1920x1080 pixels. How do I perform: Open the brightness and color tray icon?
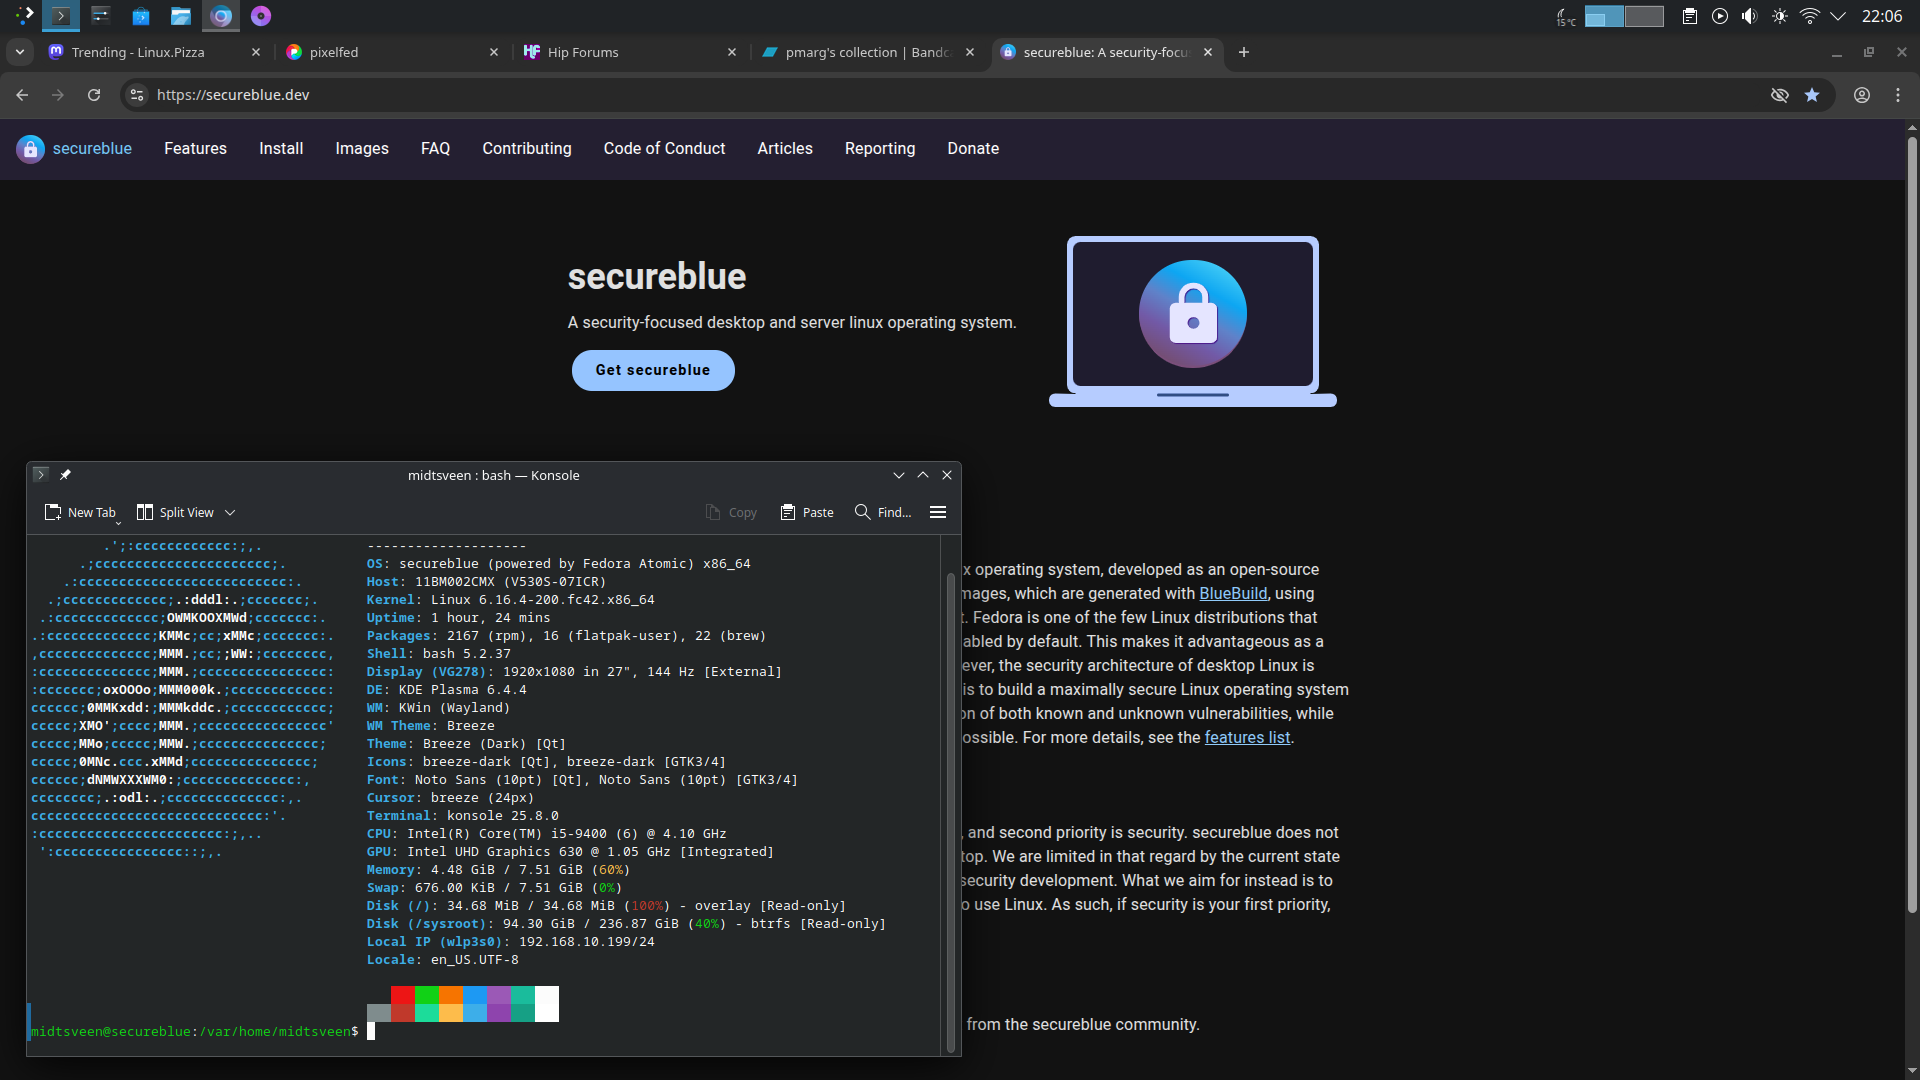[x=1780, y=16]
